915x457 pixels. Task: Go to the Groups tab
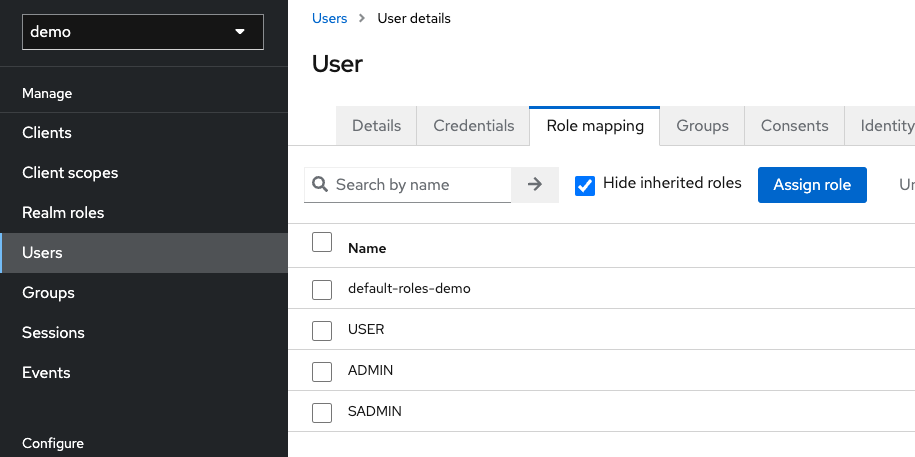point(702,126)
